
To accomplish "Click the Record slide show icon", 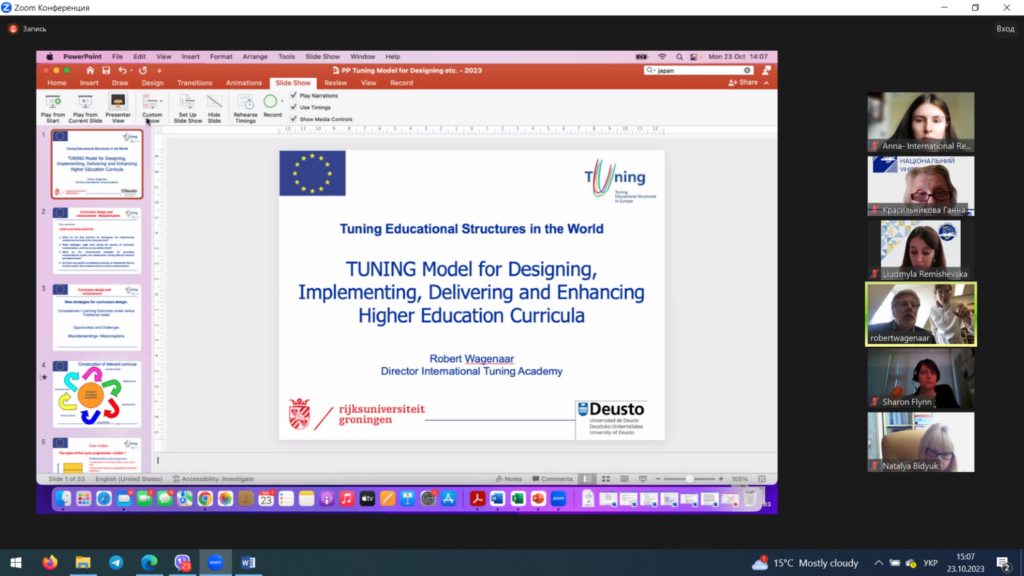I will coord(270,101).
